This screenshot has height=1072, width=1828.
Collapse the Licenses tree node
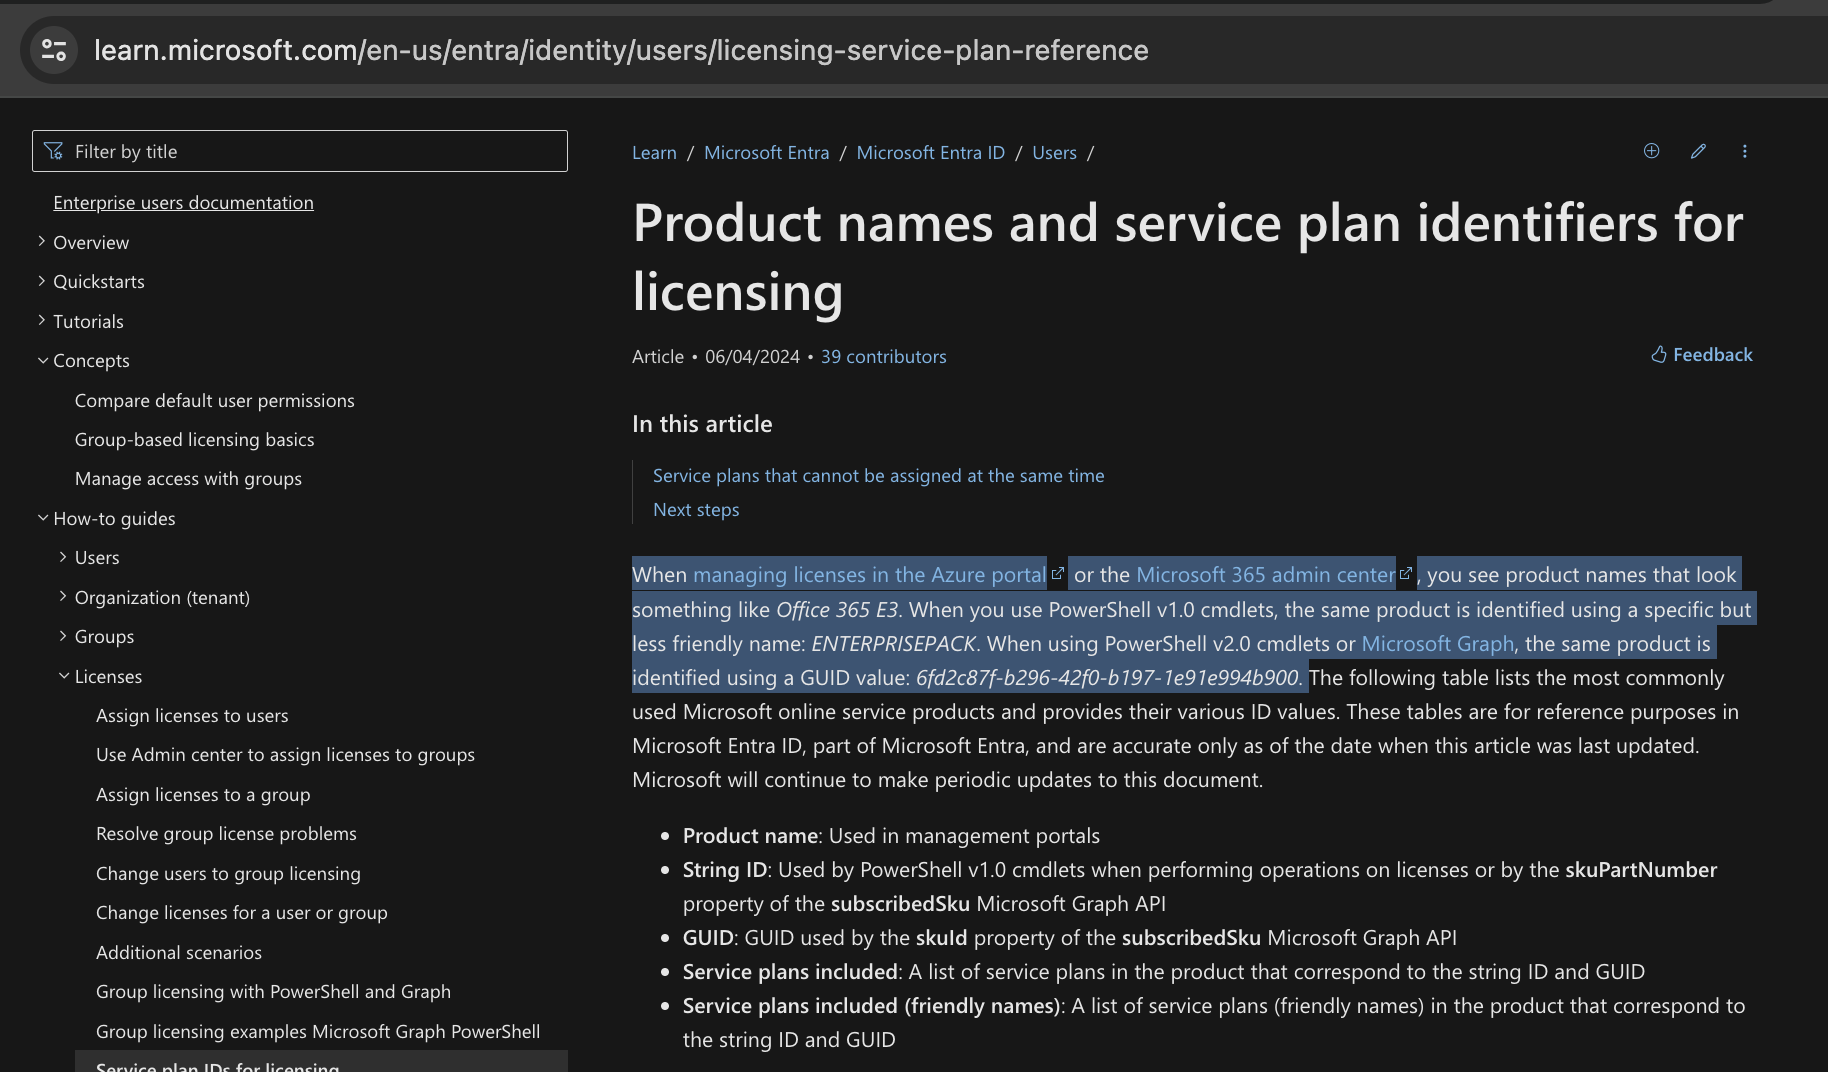click(x=64, y=676)
